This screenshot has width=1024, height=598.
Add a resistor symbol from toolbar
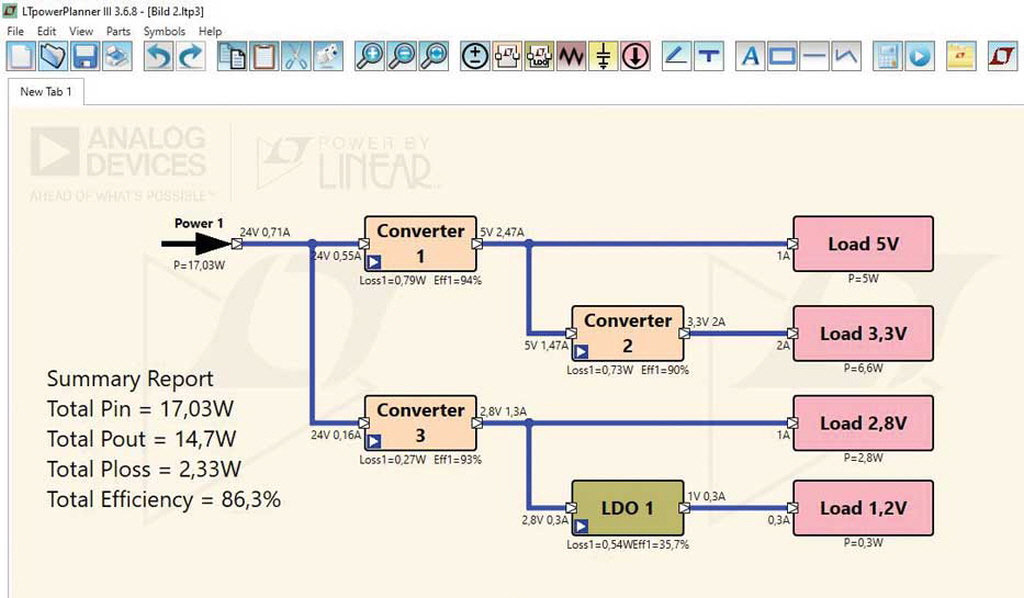[571, 57]
